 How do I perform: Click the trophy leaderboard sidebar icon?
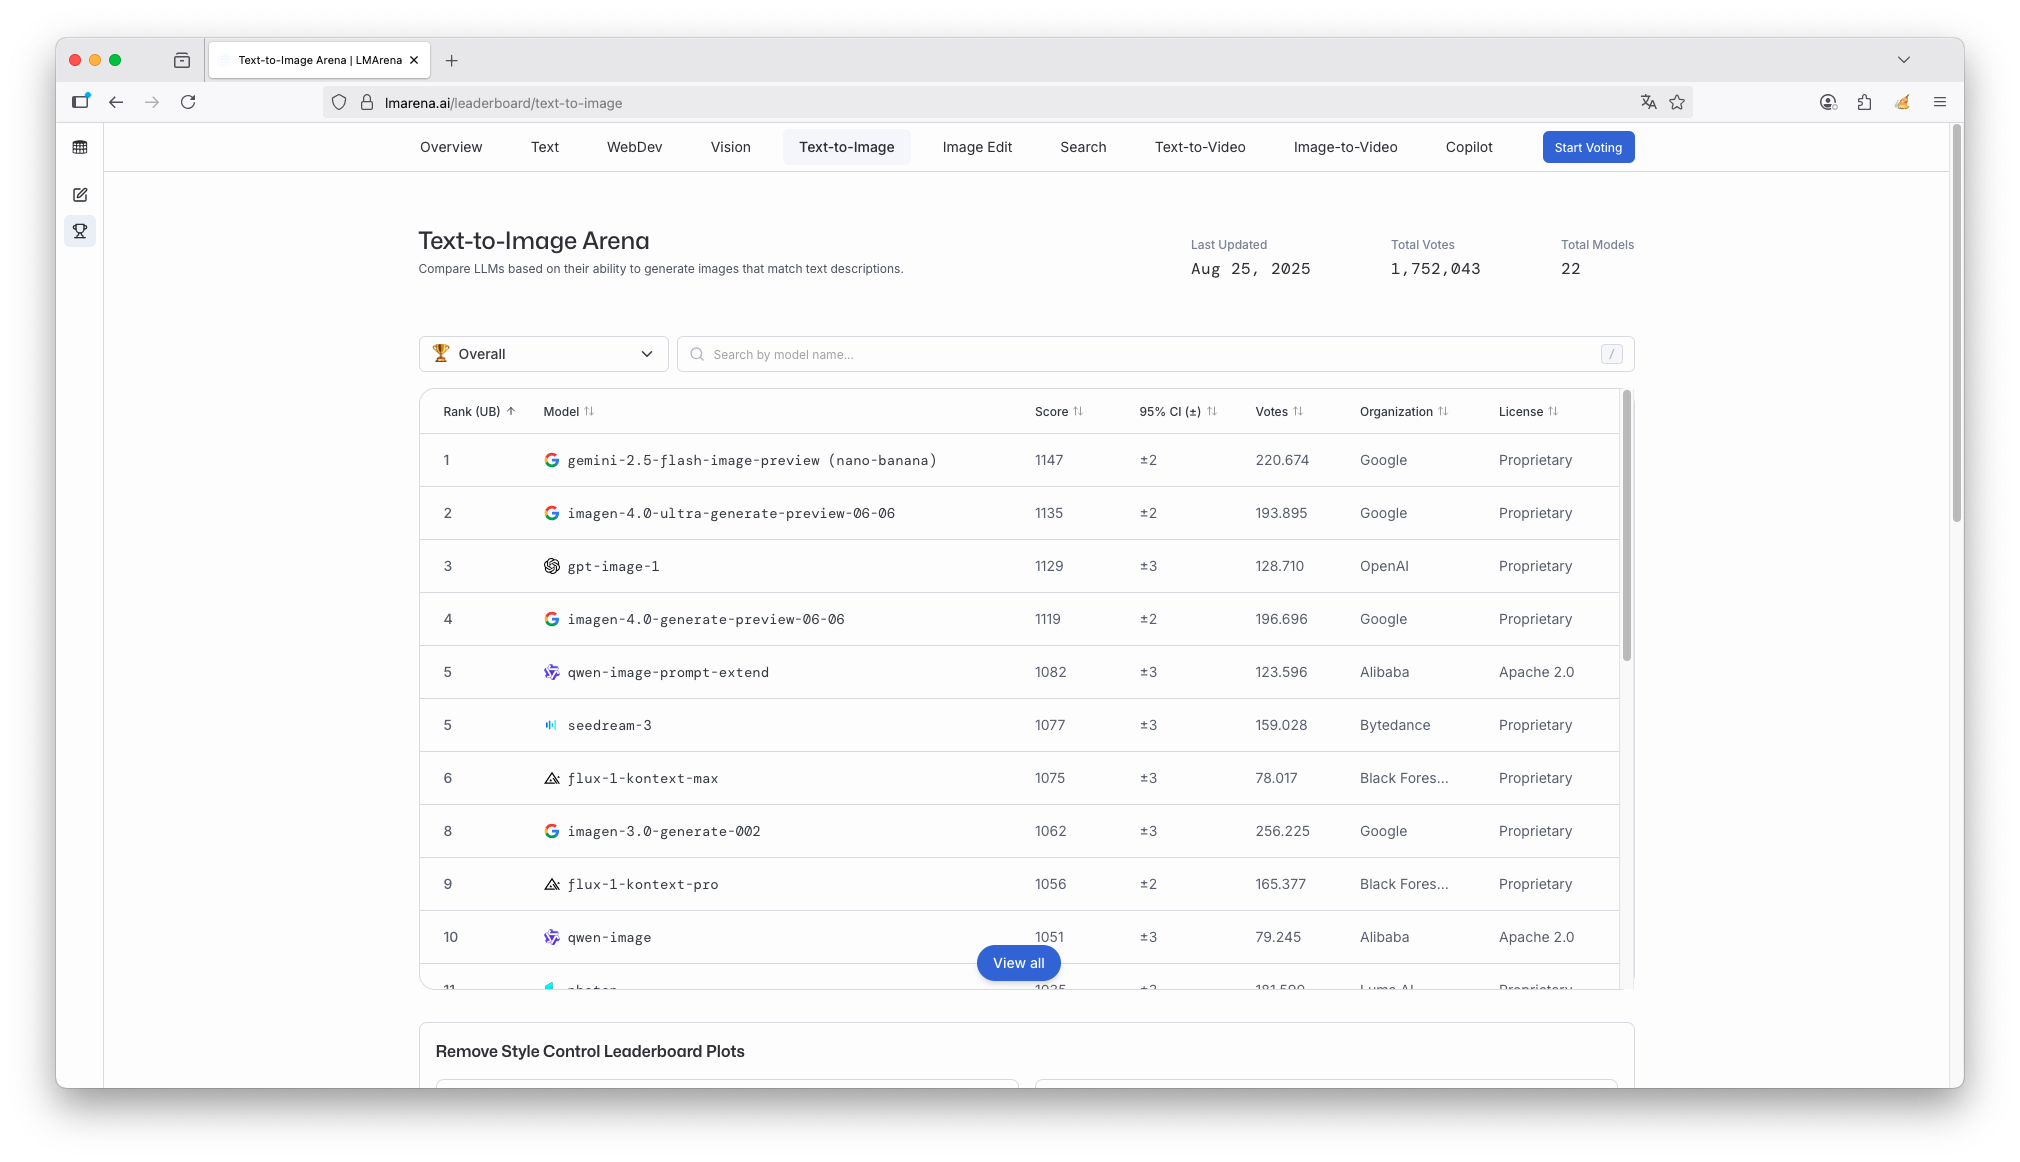pos(80,231)
